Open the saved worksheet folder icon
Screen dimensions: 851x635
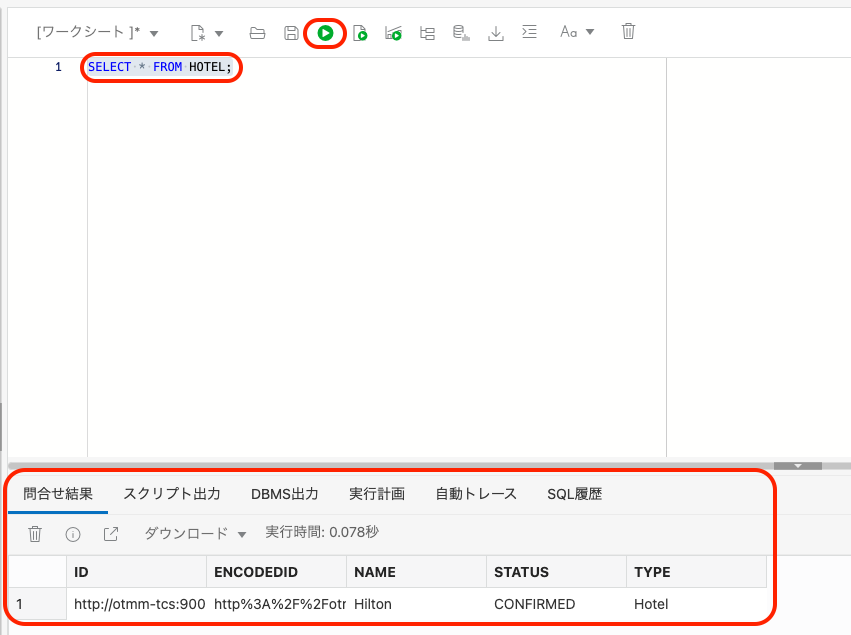tap(257, 33)
